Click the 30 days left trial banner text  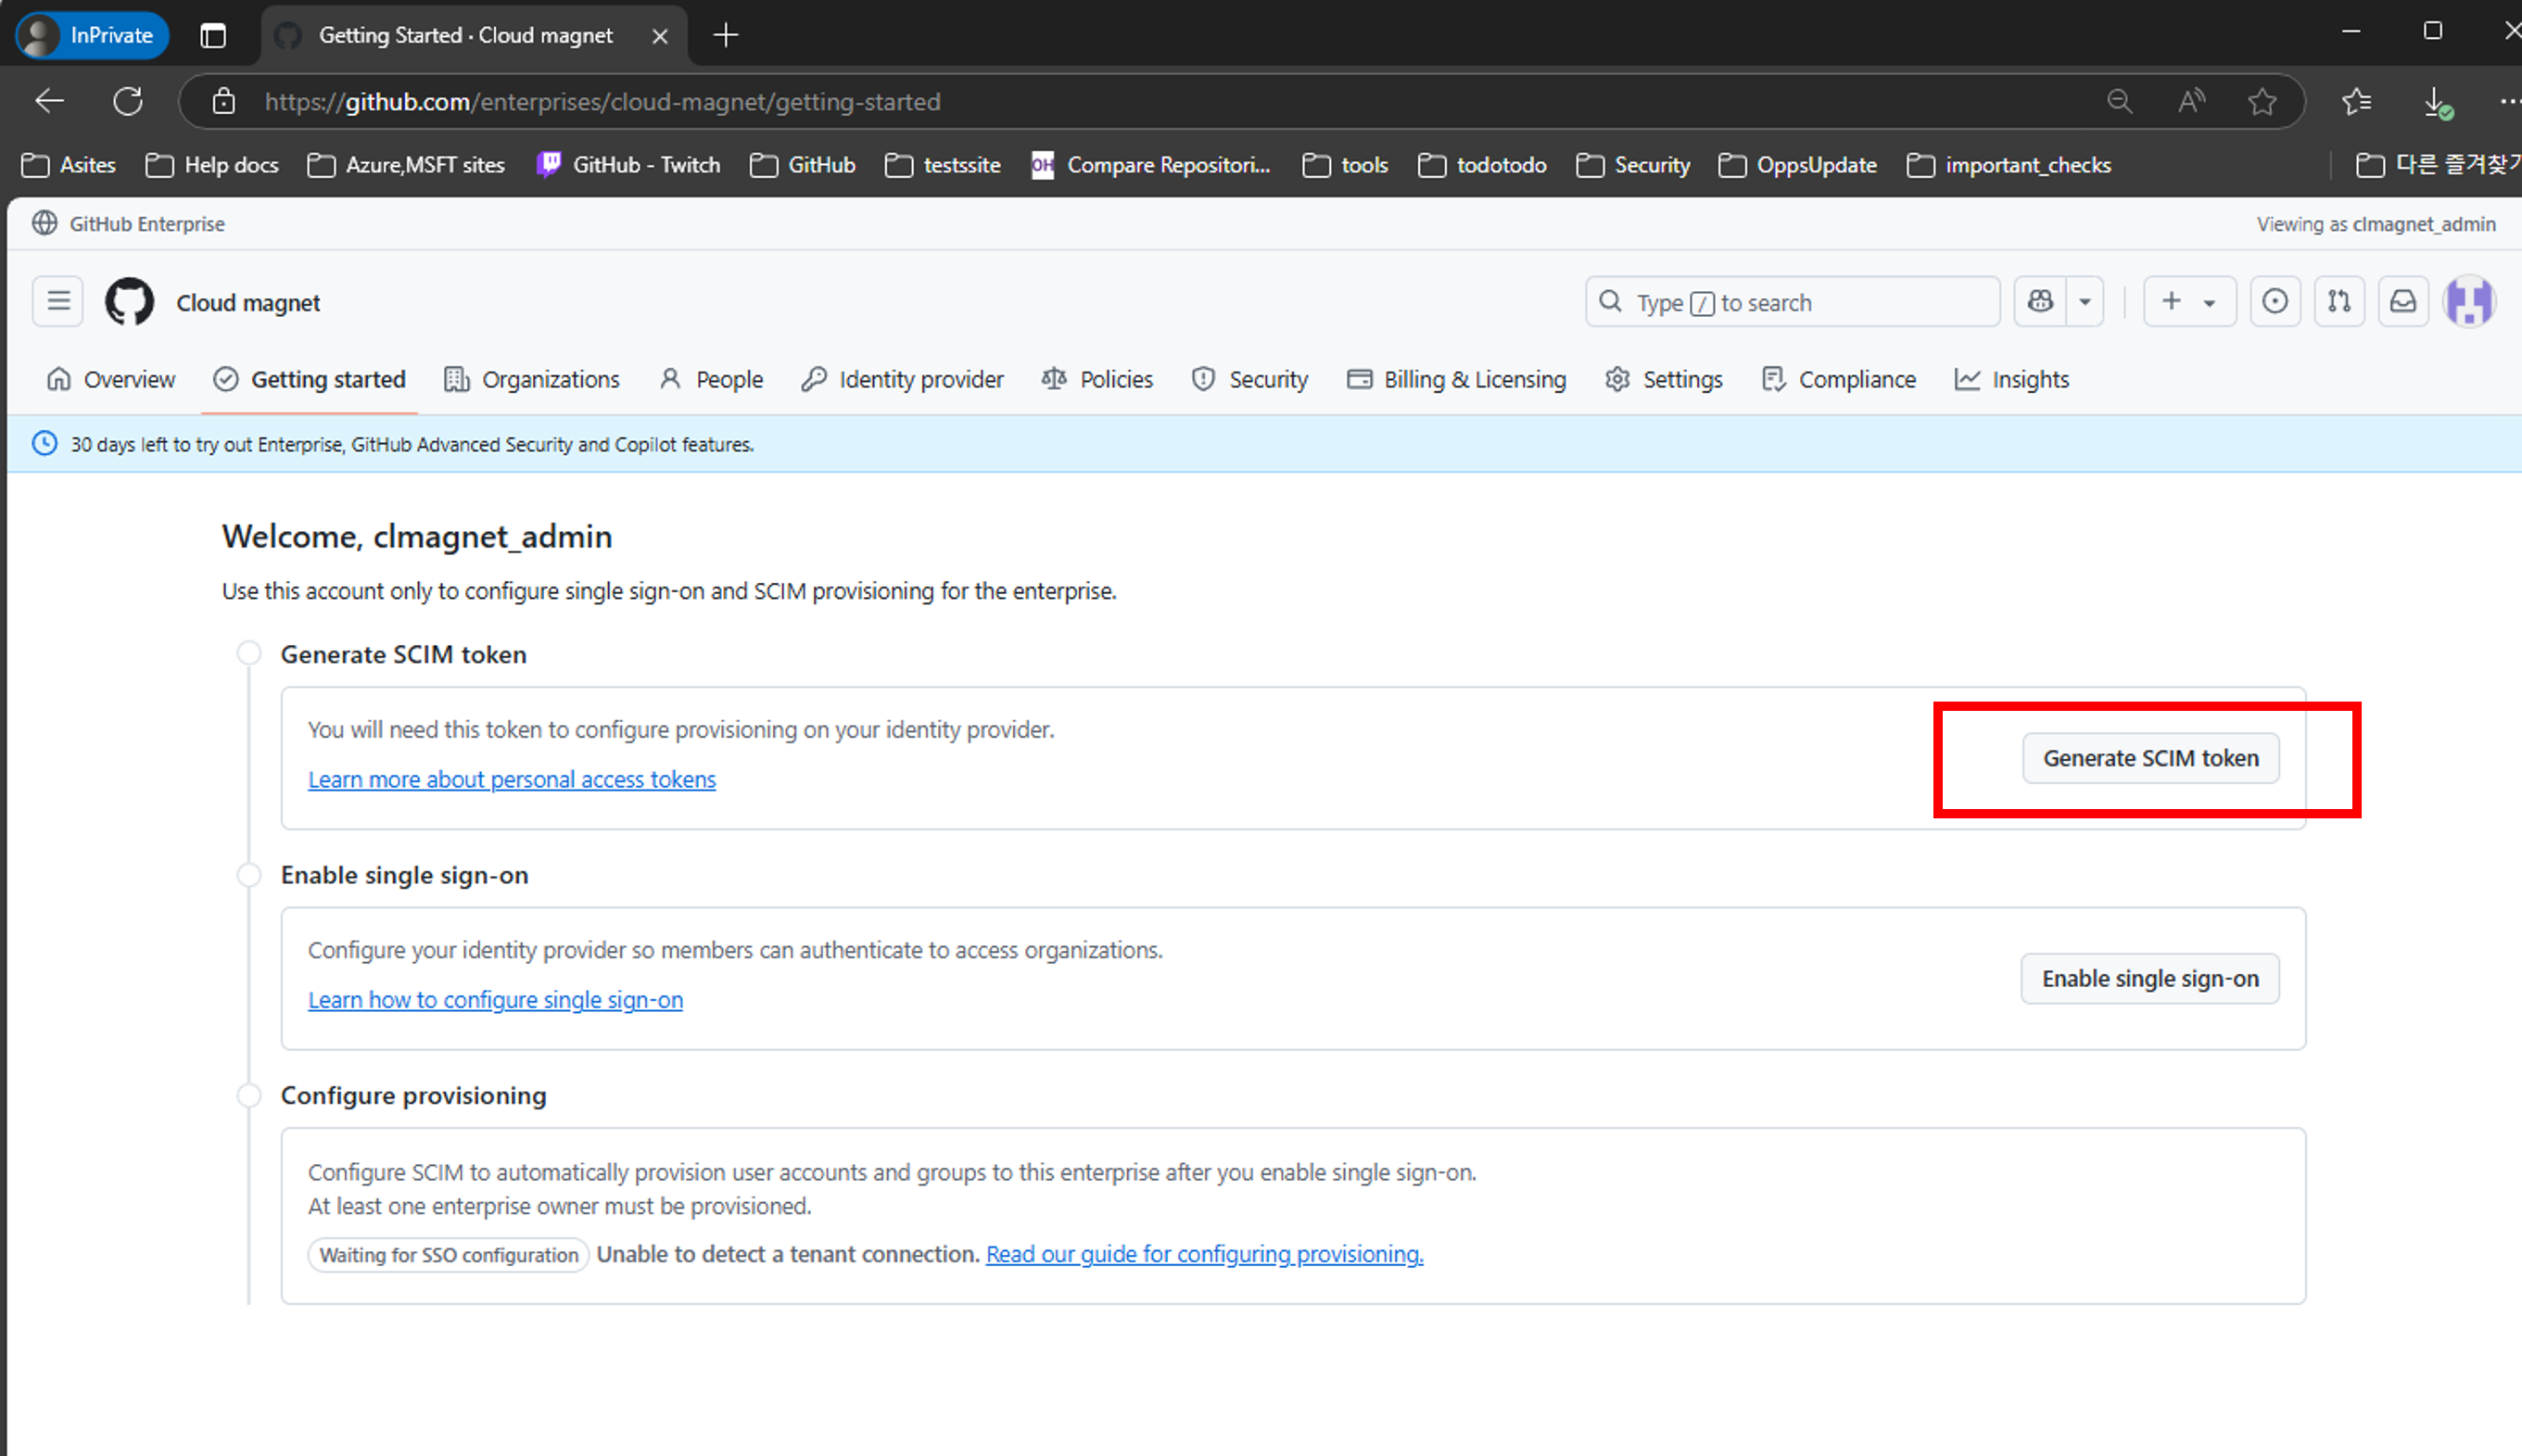coord(412,444)
